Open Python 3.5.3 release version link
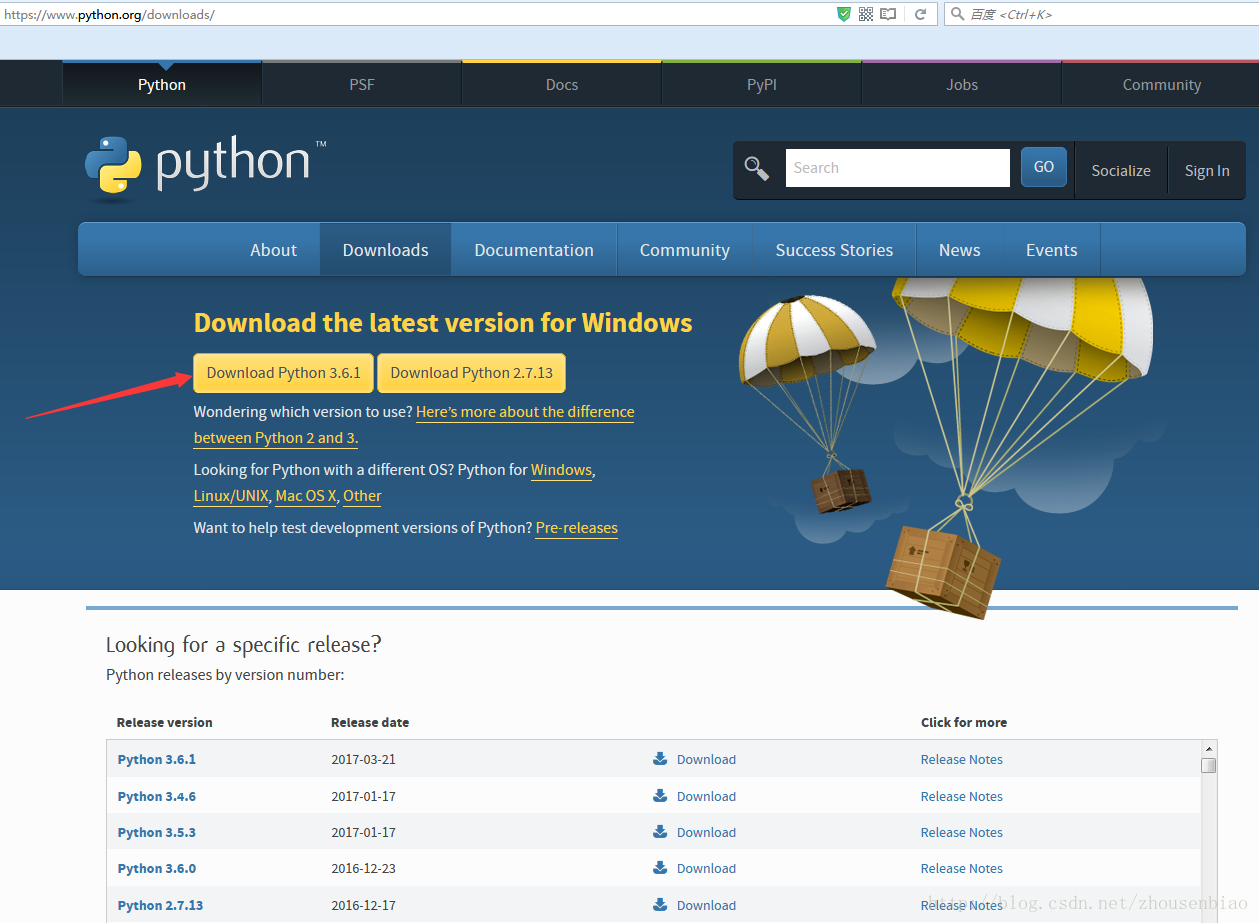Image resolution: width=1259 pixels, height=923 pixels. tap(157, 832)
